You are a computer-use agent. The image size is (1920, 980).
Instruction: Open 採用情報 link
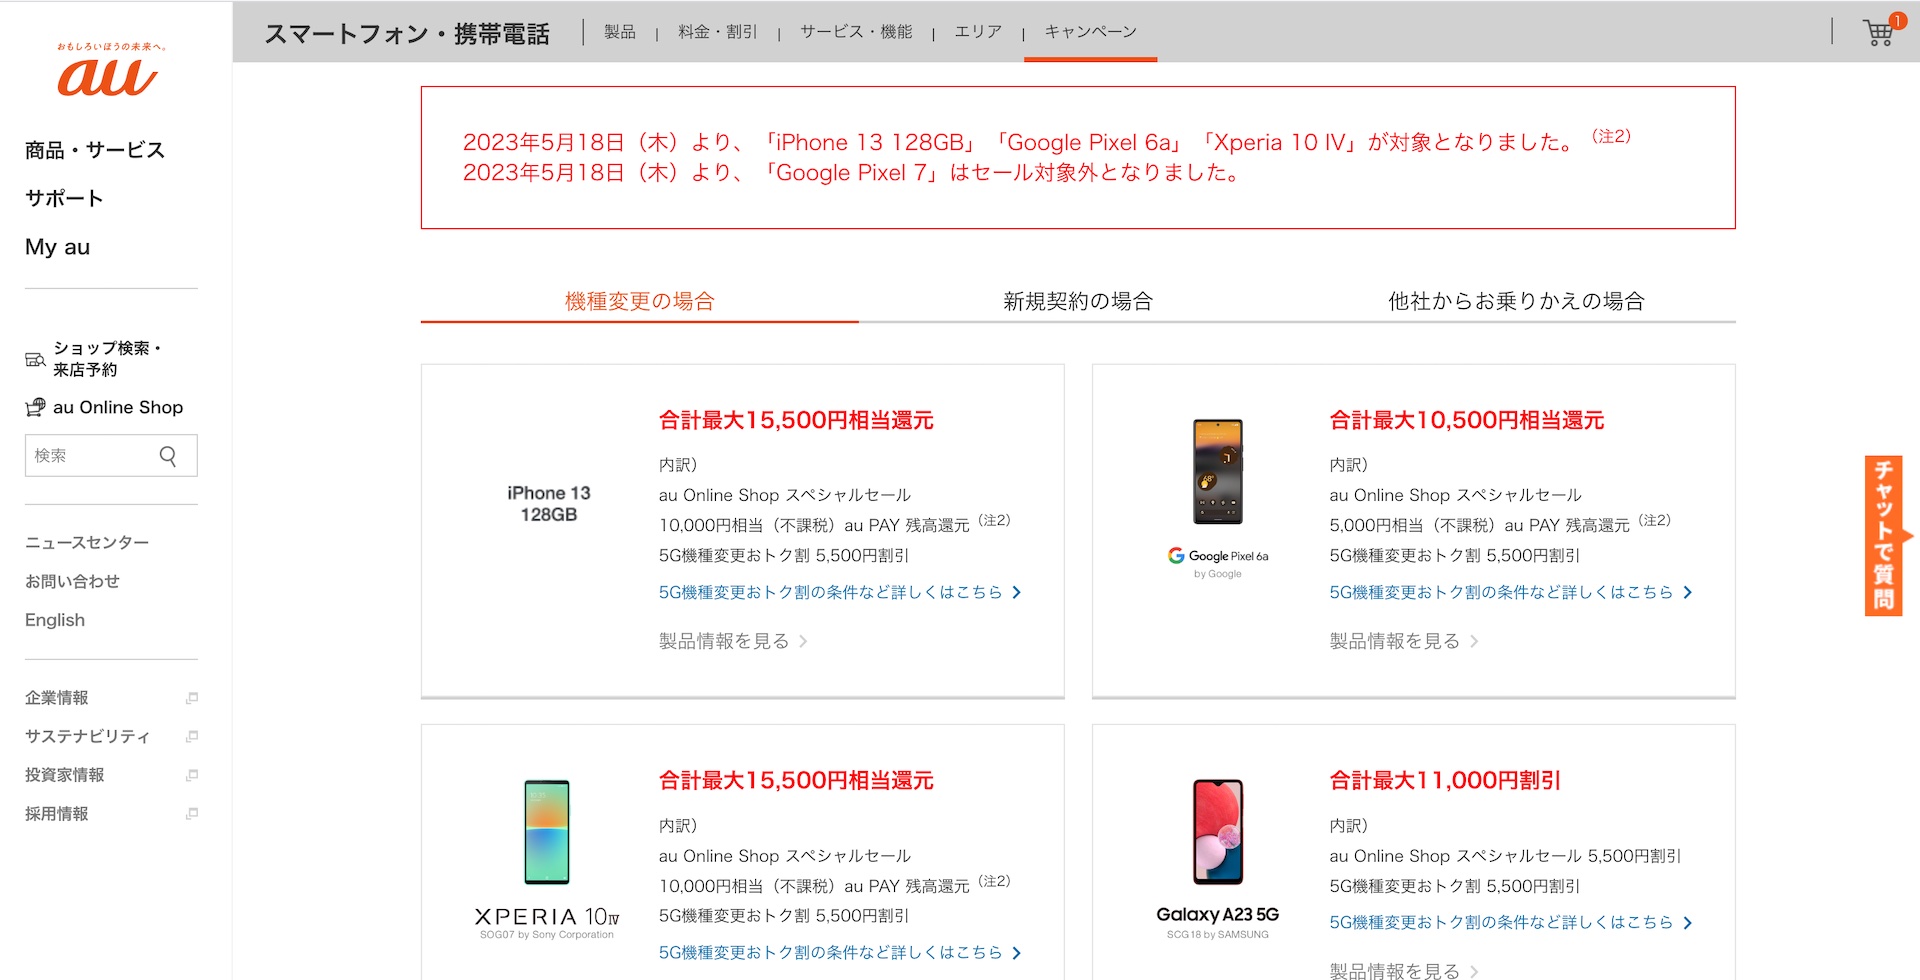click(57, 814)
